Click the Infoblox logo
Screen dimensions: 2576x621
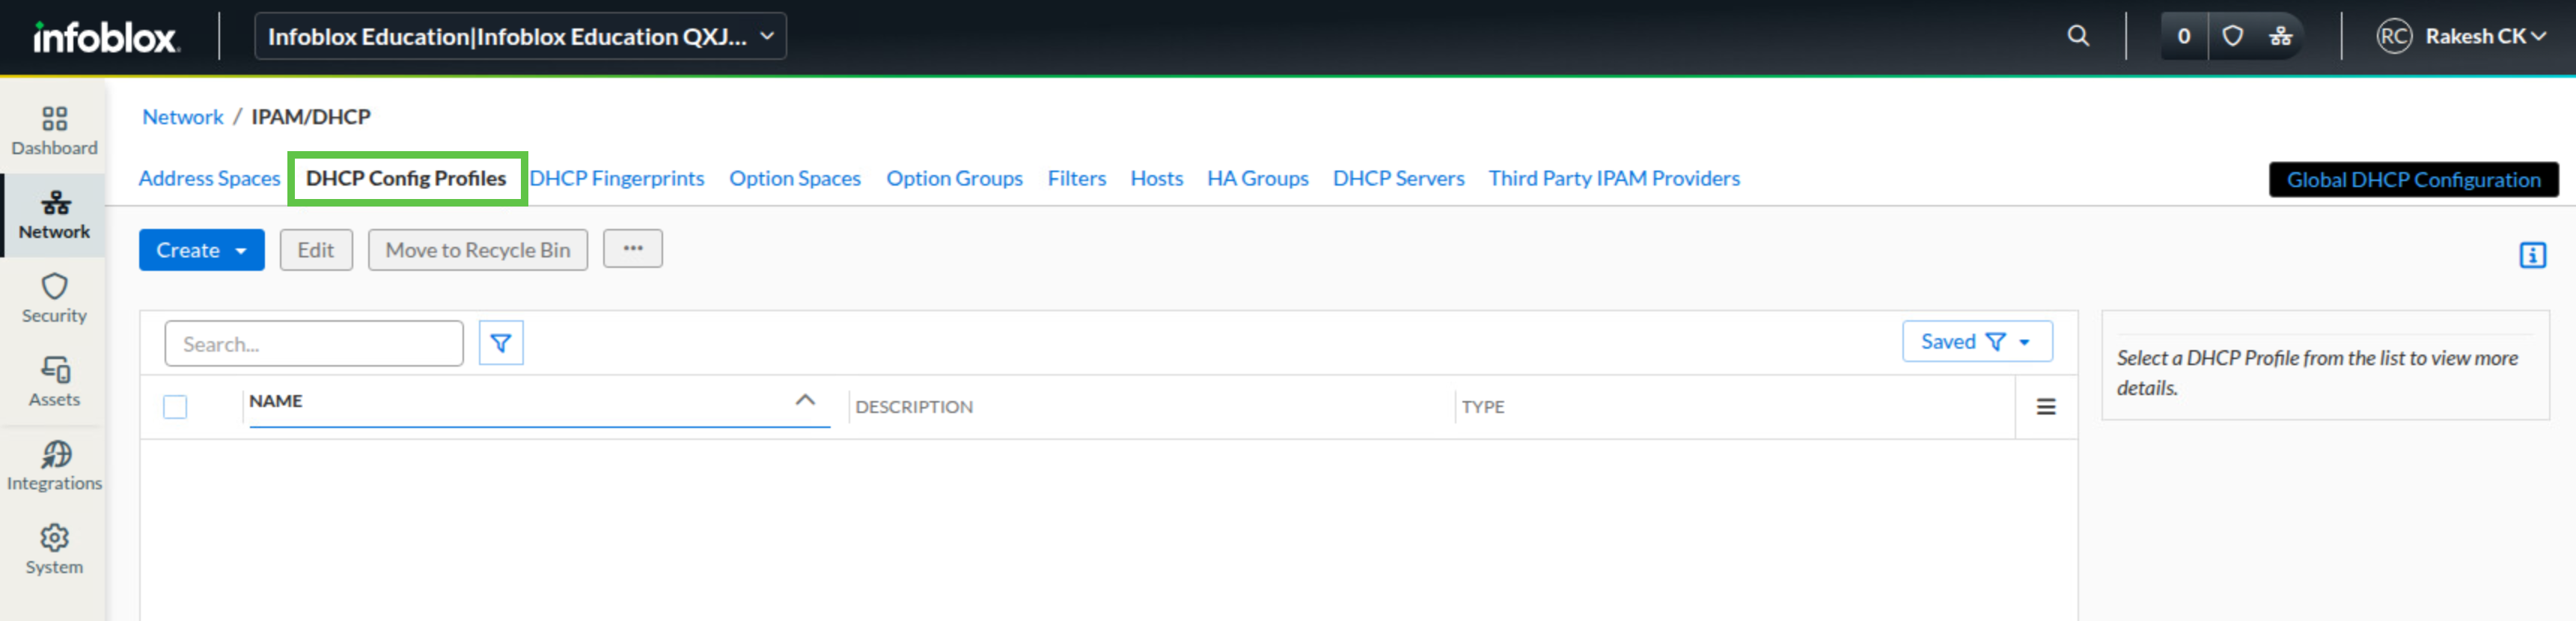[106, 37]
